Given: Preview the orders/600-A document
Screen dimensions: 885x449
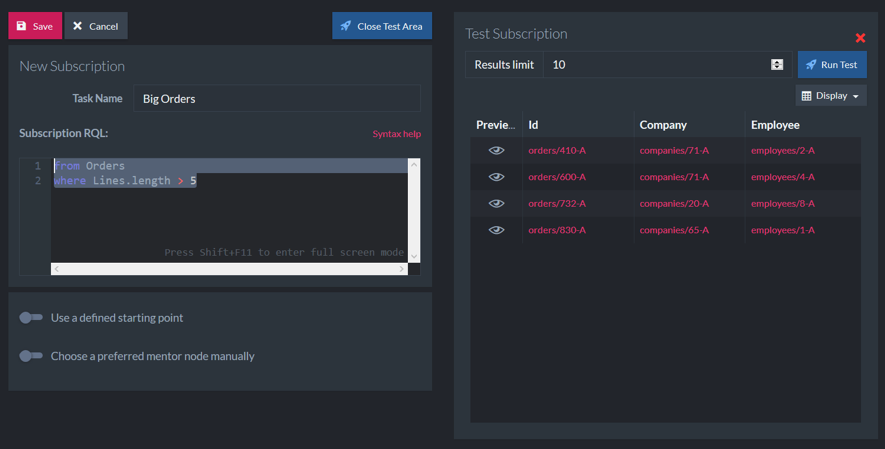Looking at the screenshot, I should (496, 177).
